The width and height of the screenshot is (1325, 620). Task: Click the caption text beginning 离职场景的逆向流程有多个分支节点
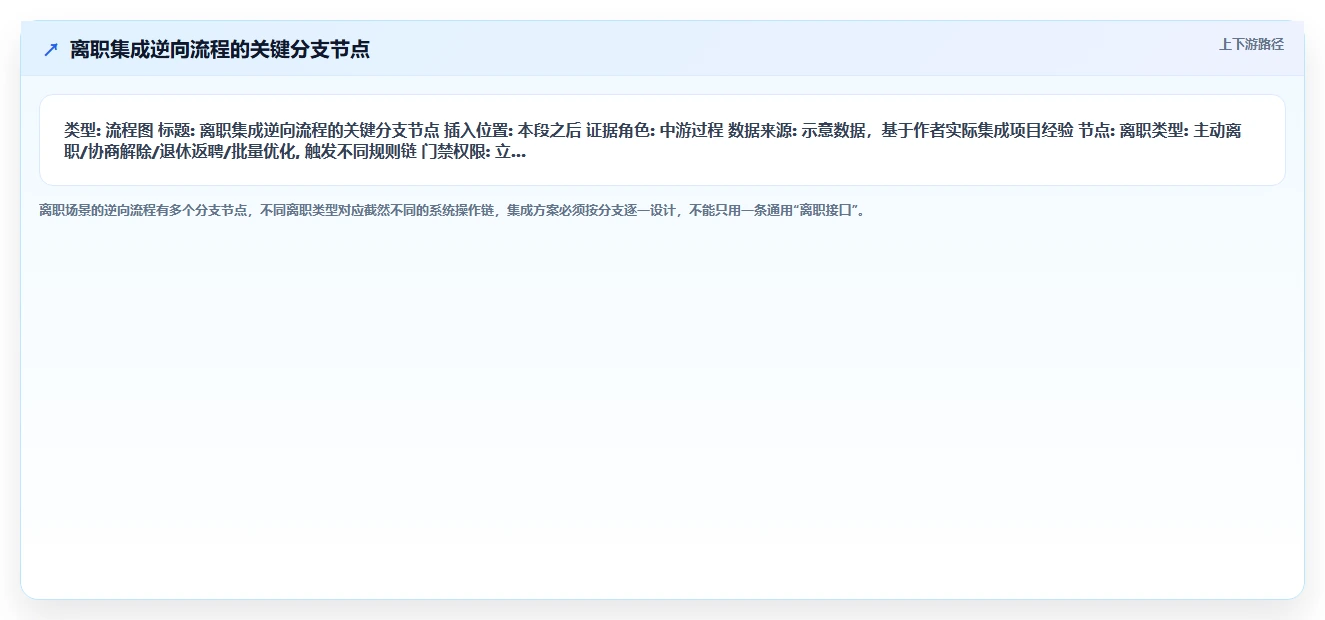tap(451, 211)
